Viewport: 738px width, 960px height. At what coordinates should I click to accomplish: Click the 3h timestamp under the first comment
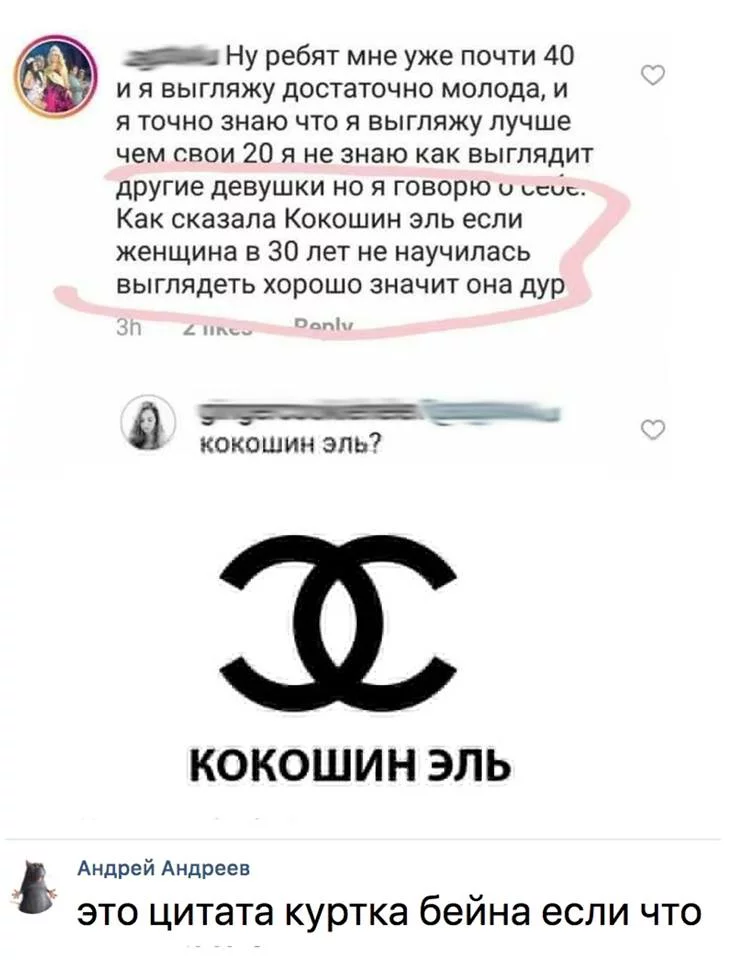tap(128, 329)
